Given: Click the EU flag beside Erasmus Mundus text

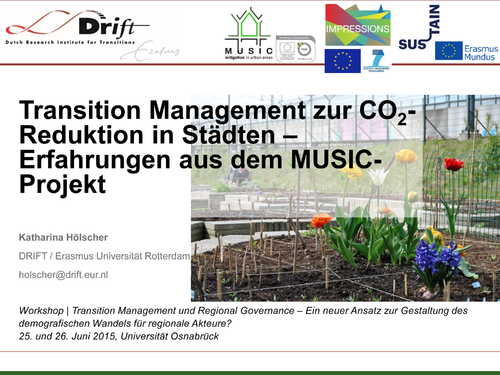Looking at the screenshot, I should pos(449,51).
